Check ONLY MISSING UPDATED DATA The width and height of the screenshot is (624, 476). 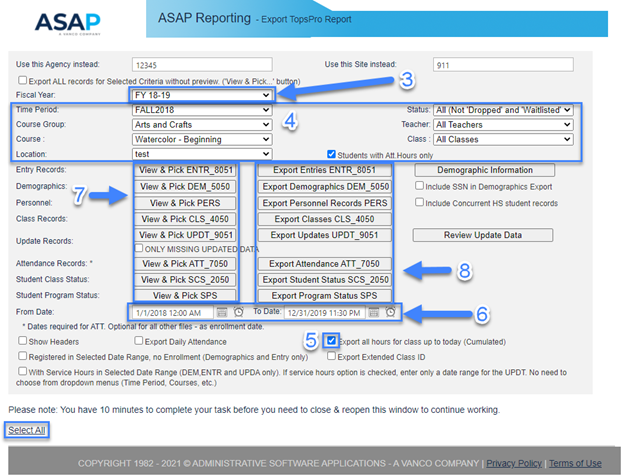click(139, 248)
